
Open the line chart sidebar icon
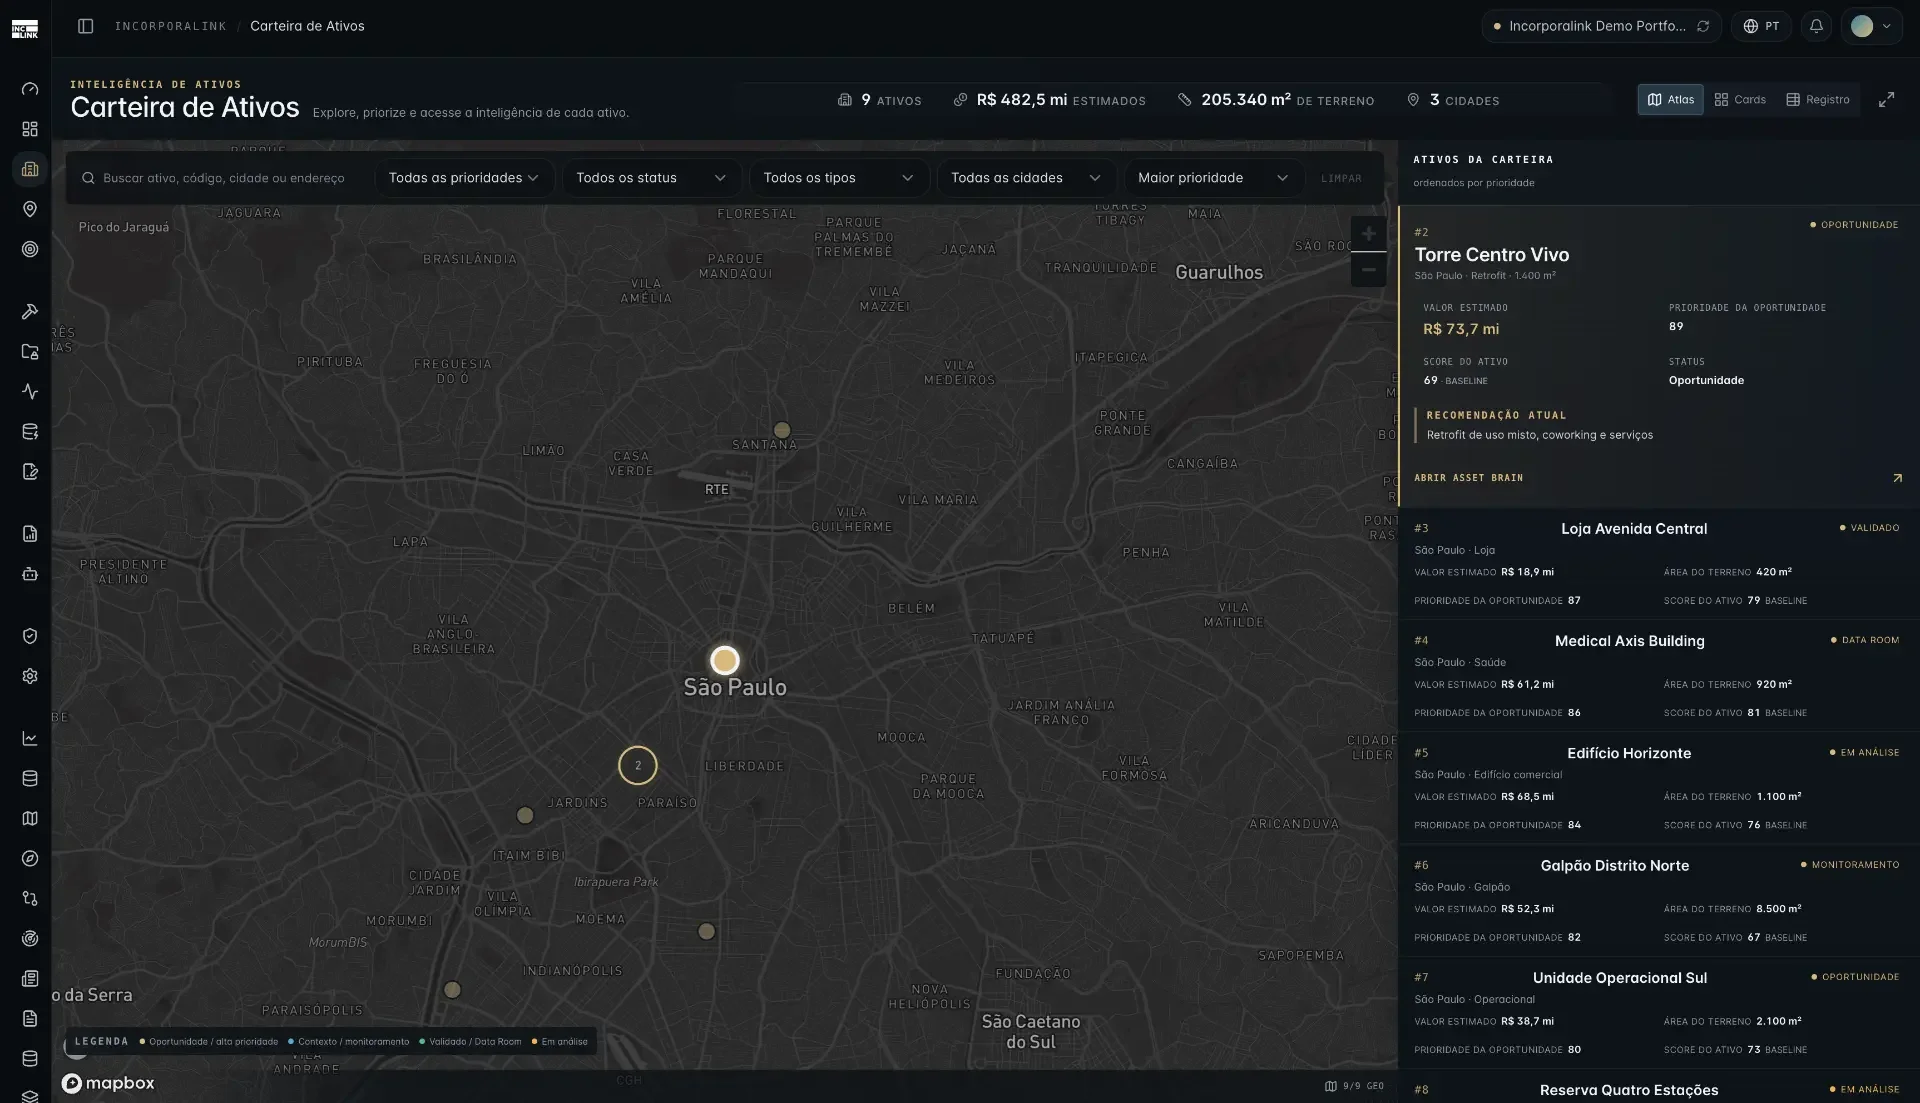(x=30, y=738)
